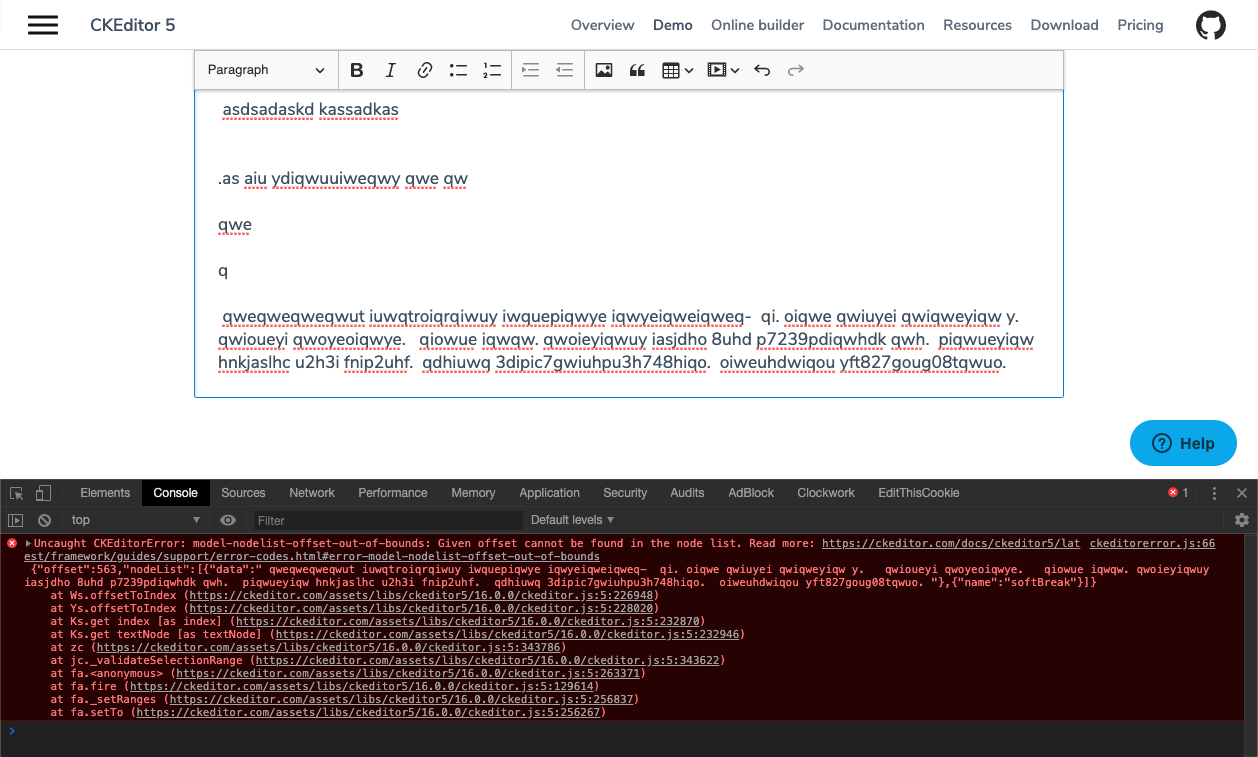Open DevTools settings gear

click(x=1241, y=519)
